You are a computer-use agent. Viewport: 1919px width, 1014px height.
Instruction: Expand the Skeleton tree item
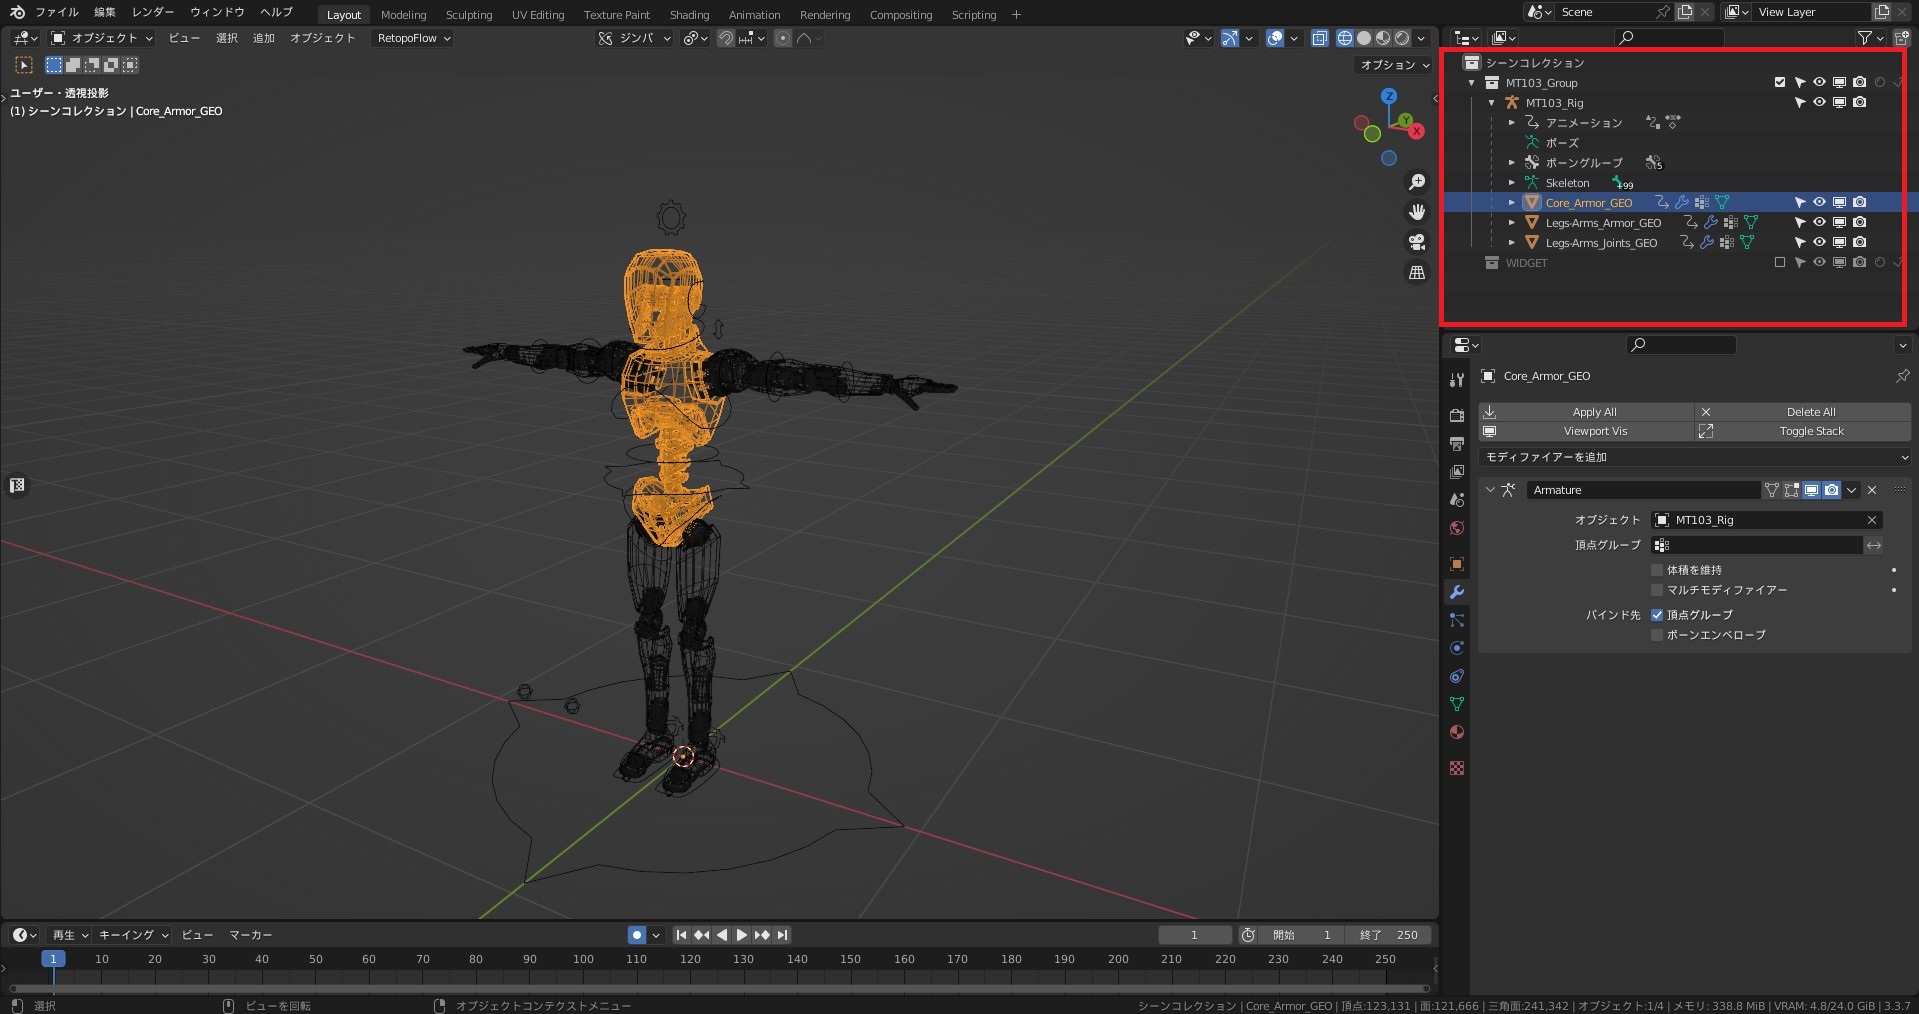1512,183
